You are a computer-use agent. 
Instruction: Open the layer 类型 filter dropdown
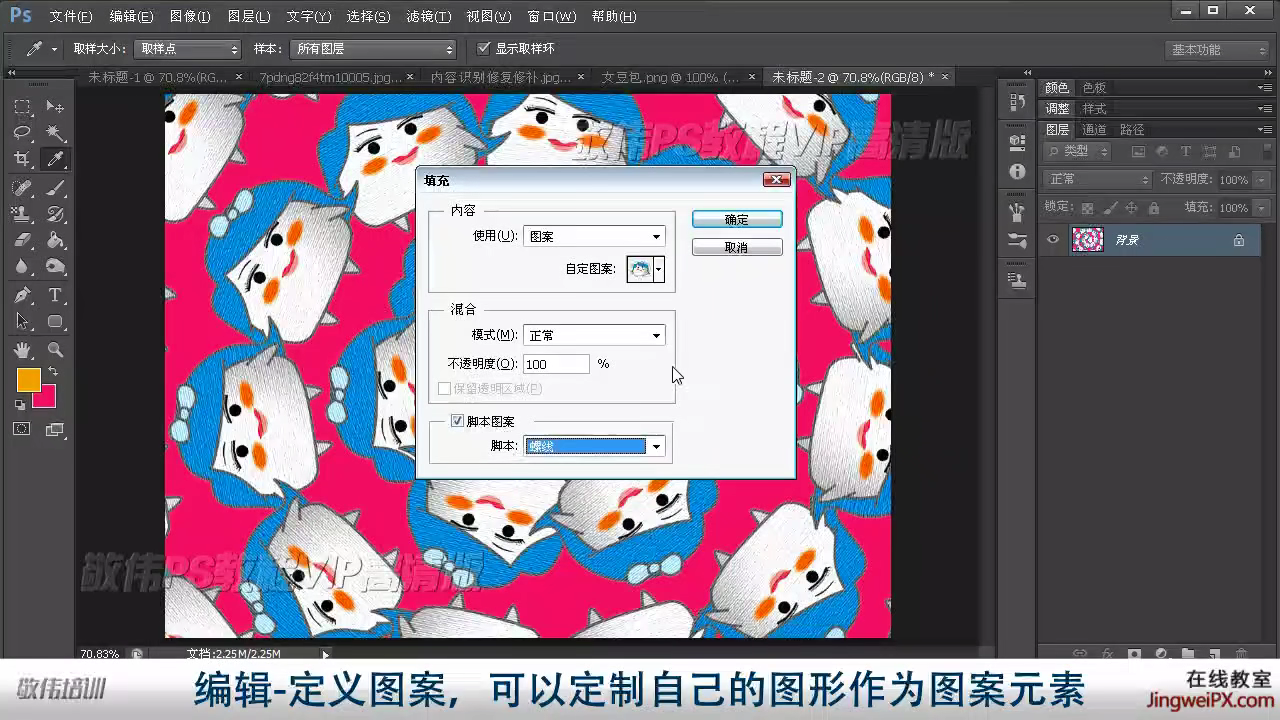(1078, 152)
